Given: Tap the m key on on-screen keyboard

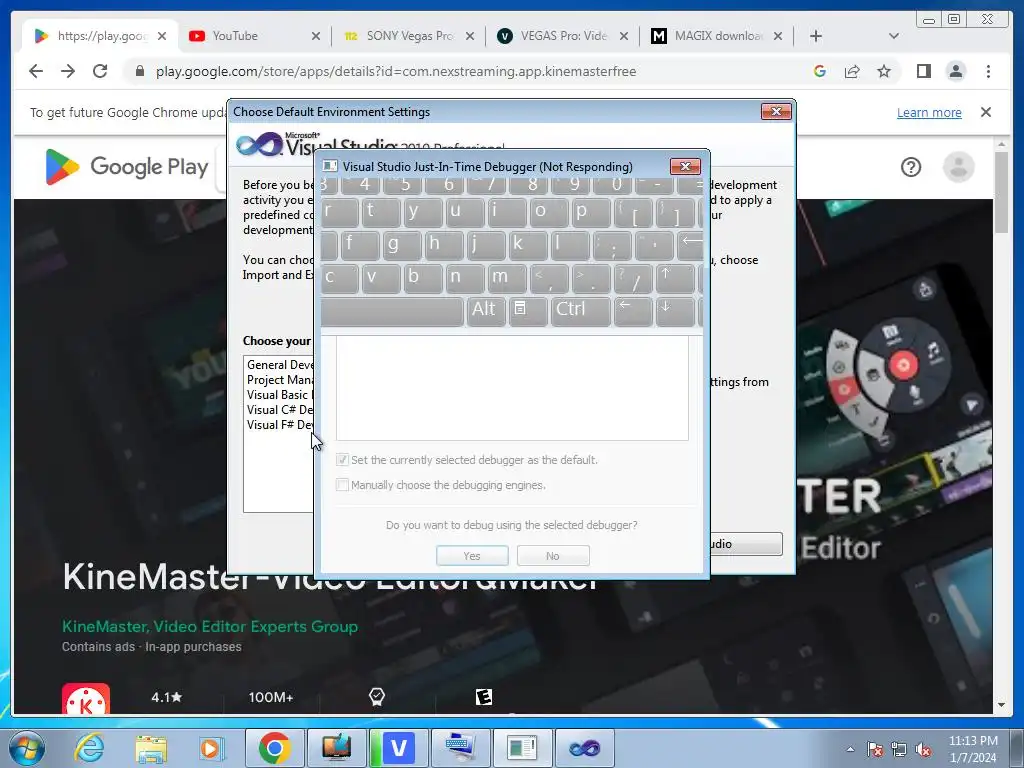Looking at the screenshot, I should pos(507,278).
